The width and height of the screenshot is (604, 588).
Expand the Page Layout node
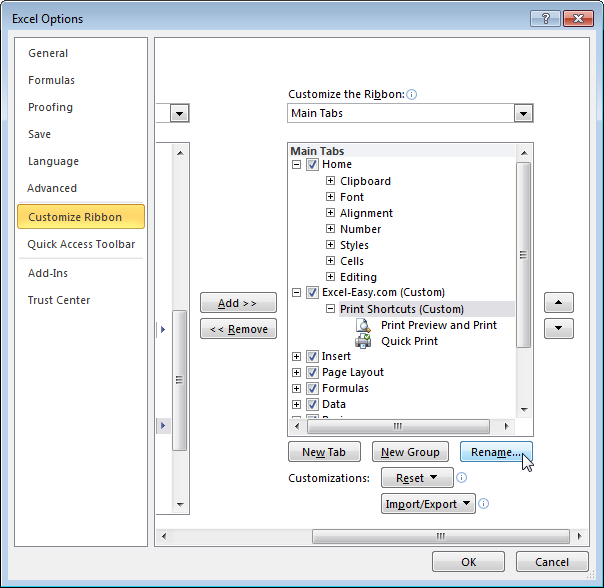[x=296, y=373]
